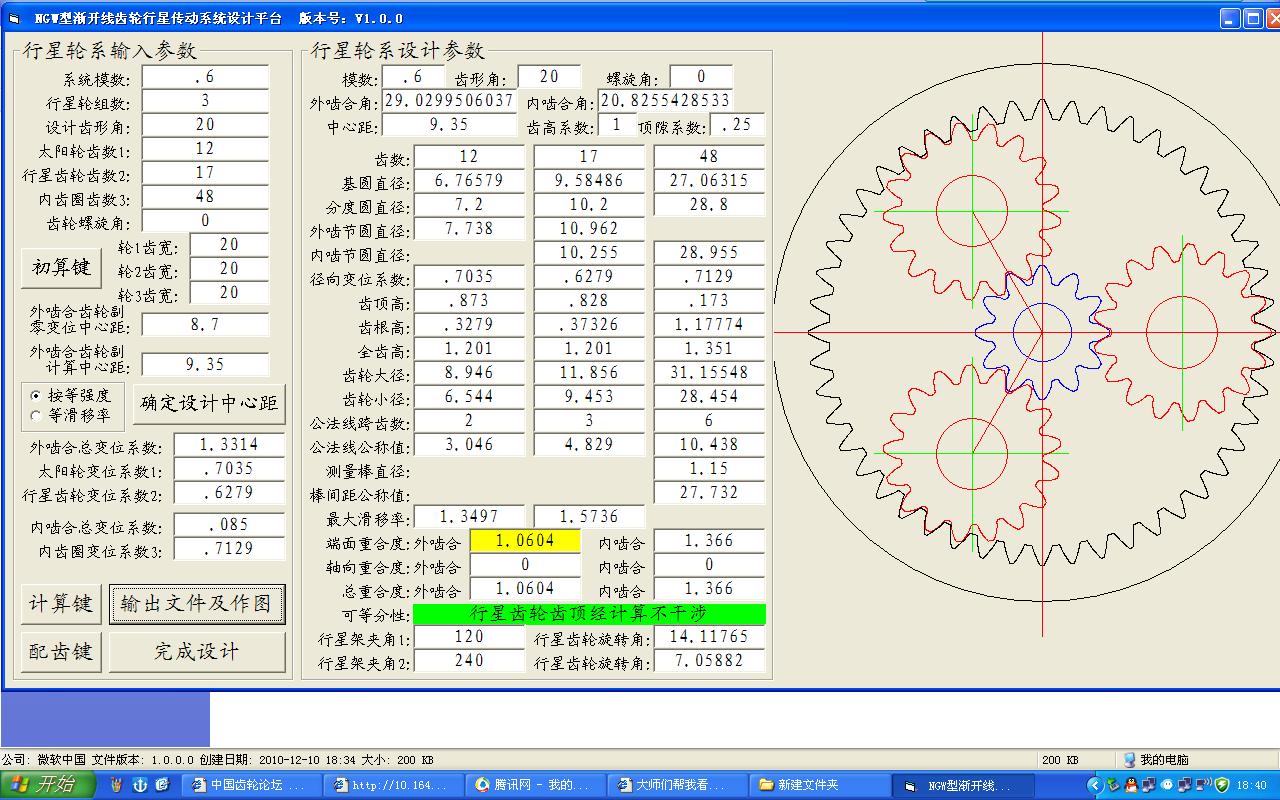1280x800 pixels.
Task: Click 内啮合总变位系数 field .085
Action: [229, 525]
